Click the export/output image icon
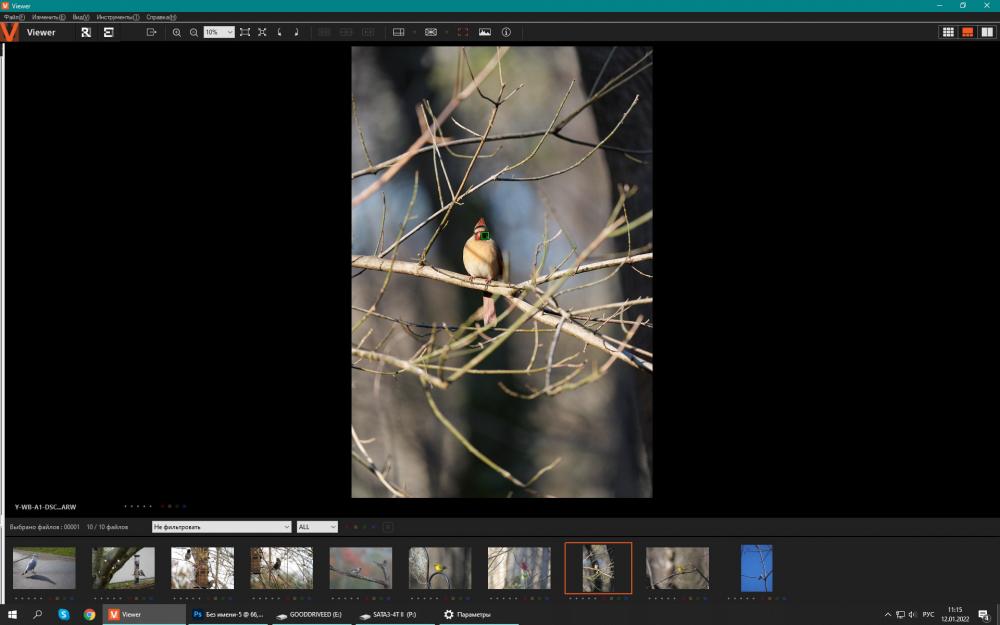The image size is (1000, 625). [x=151, y=32]
